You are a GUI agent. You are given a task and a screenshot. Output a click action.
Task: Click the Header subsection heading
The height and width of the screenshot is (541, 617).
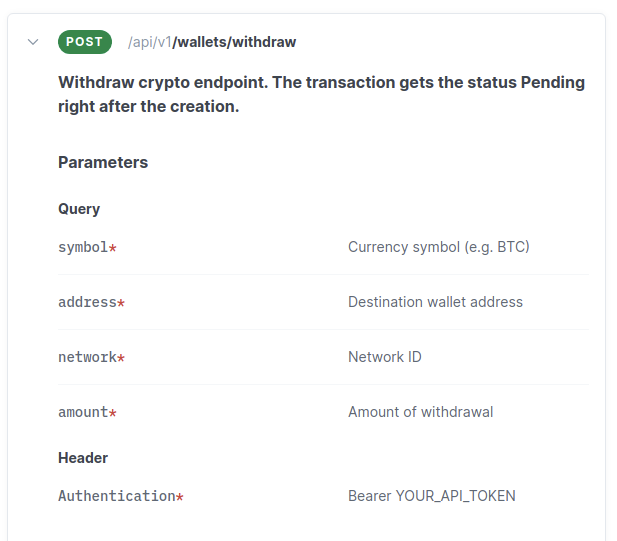pyautogui.click(x=83, y=458)
